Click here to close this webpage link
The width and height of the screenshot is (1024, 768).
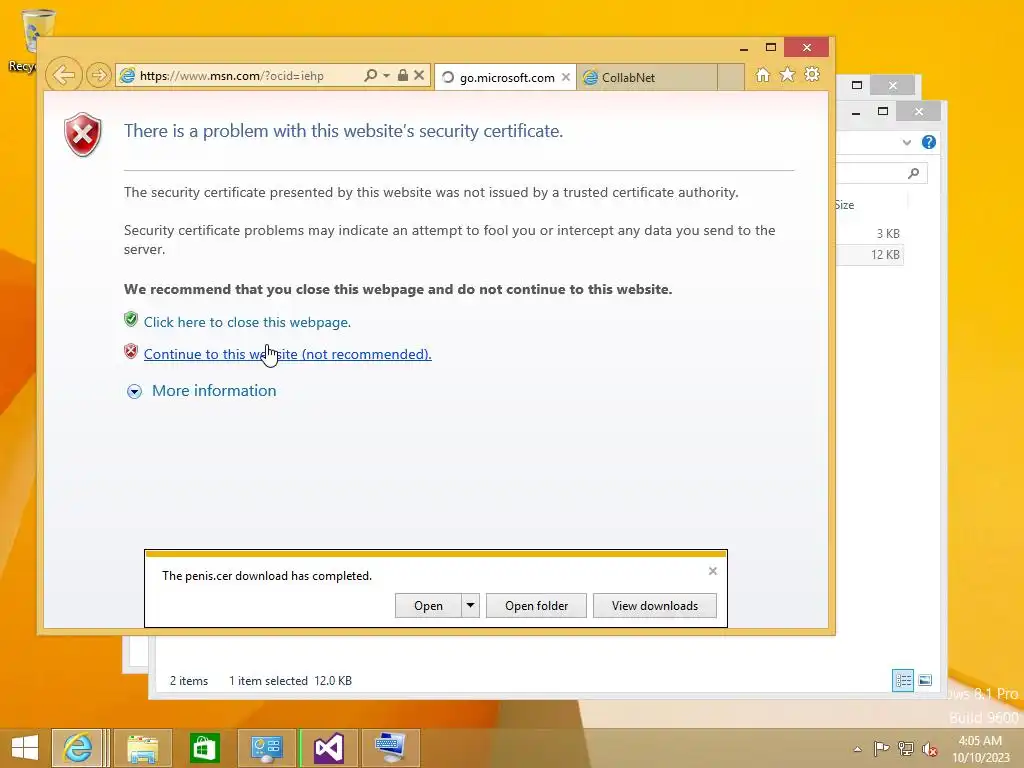point(248,322)
